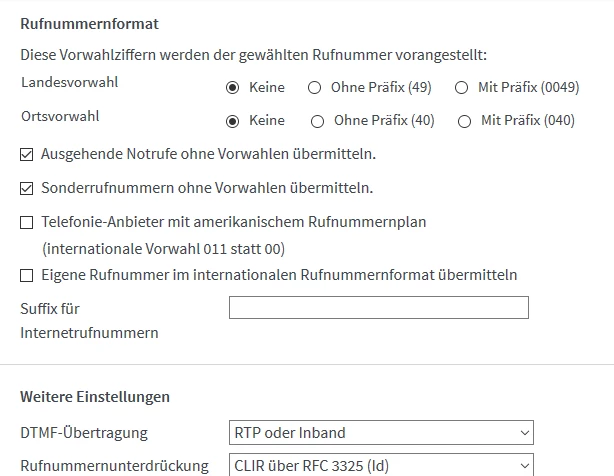Image resolution: width=614 pixels, height=476 pixels.
Task: Click the Suffix für Internetrufnummern text field
Action: point(378,308)
